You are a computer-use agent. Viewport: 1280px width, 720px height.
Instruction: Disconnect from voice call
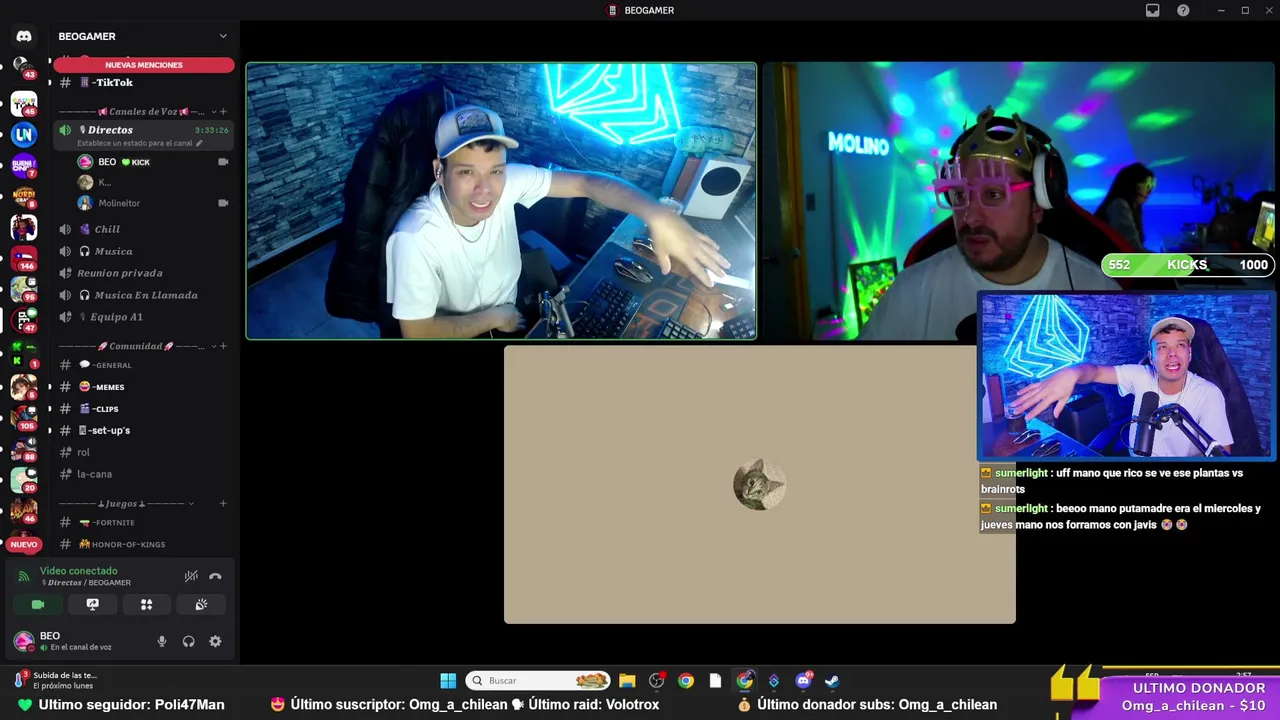tap(215, 576)
